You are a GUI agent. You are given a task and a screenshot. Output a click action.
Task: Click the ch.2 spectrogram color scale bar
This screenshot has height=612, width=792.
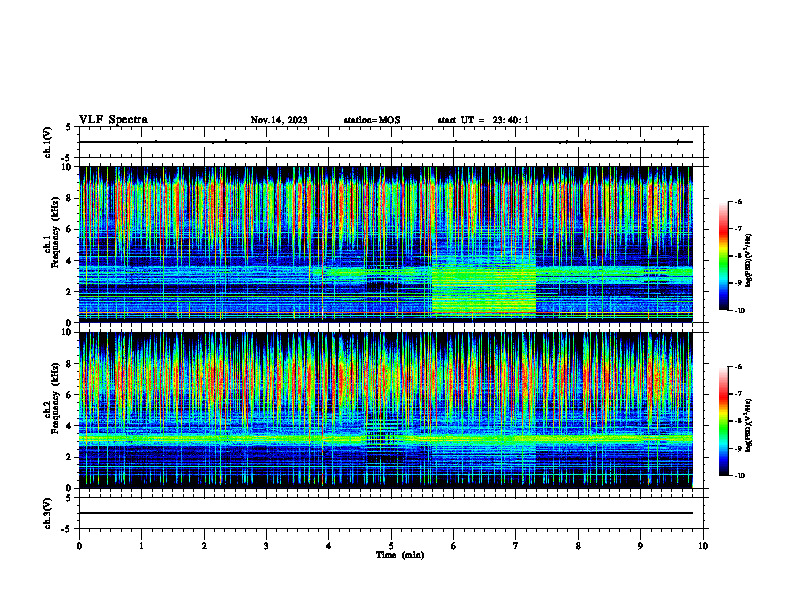724,421
